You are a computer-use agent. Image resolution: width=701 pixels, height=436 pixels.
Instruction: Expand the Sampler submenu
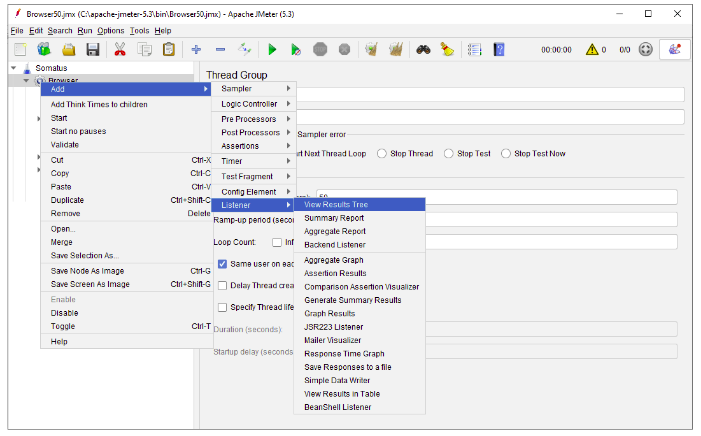[x=253, y=89]
